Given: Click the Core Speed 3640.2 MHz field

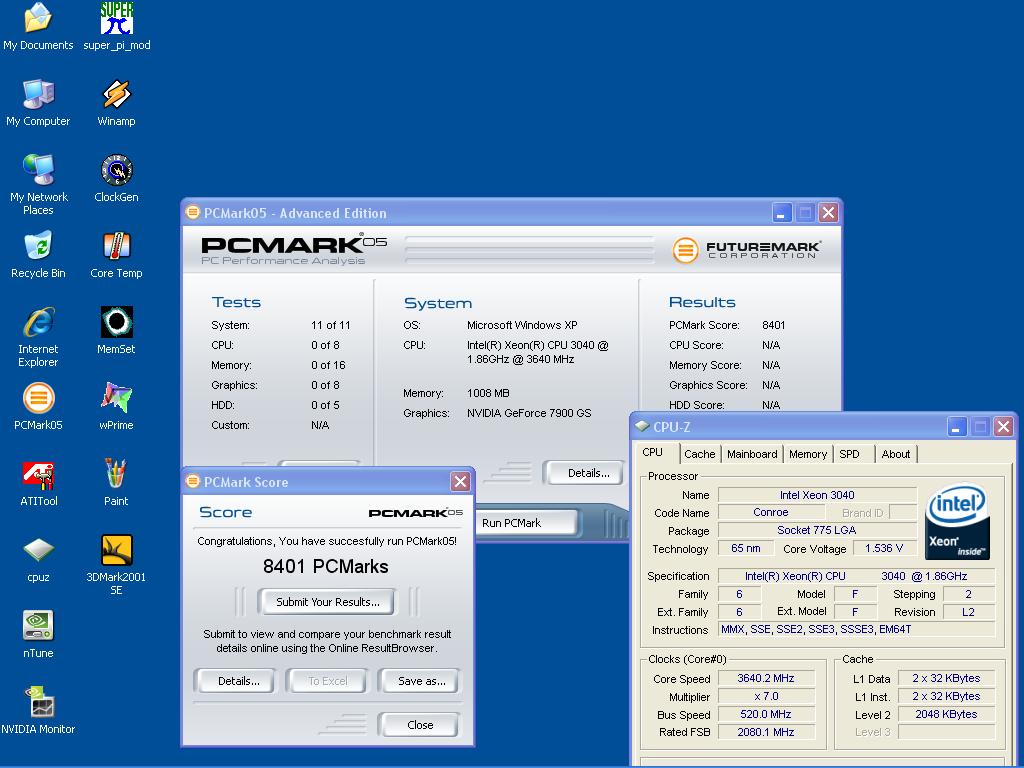Looking at the screenshot, I should pos(765,679).
